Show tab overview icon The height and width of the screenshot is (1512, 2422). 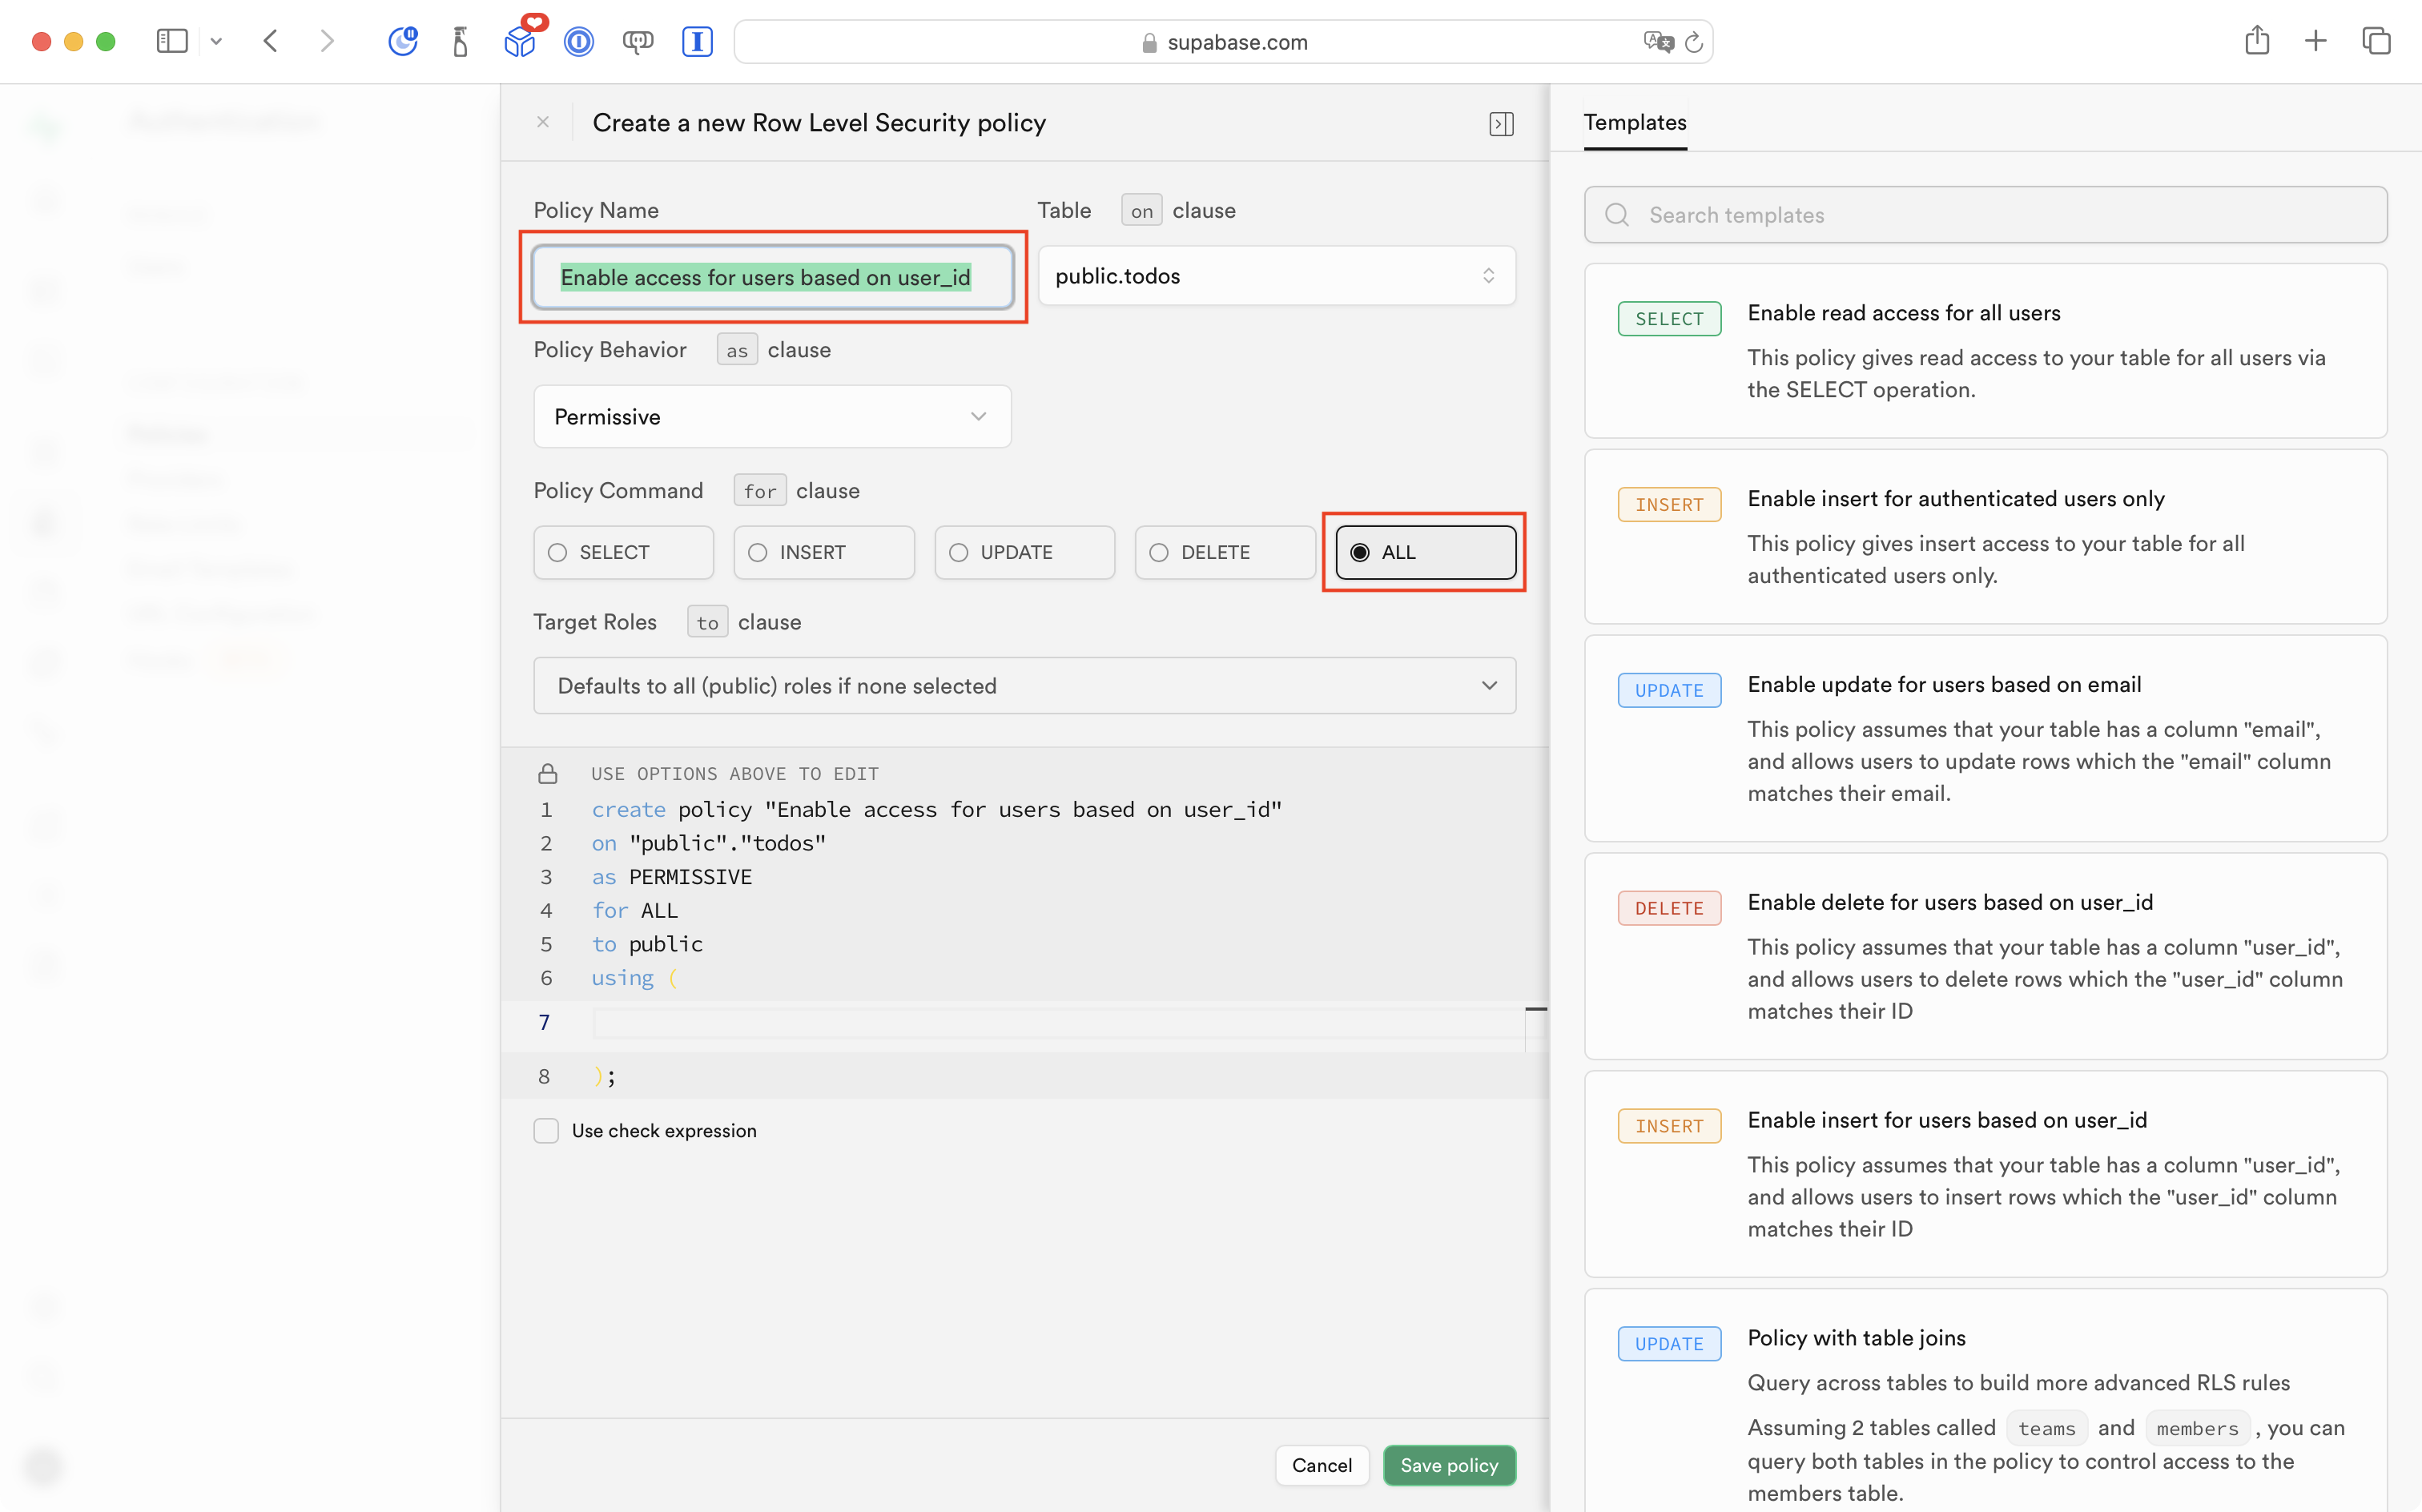(2376, 41)
